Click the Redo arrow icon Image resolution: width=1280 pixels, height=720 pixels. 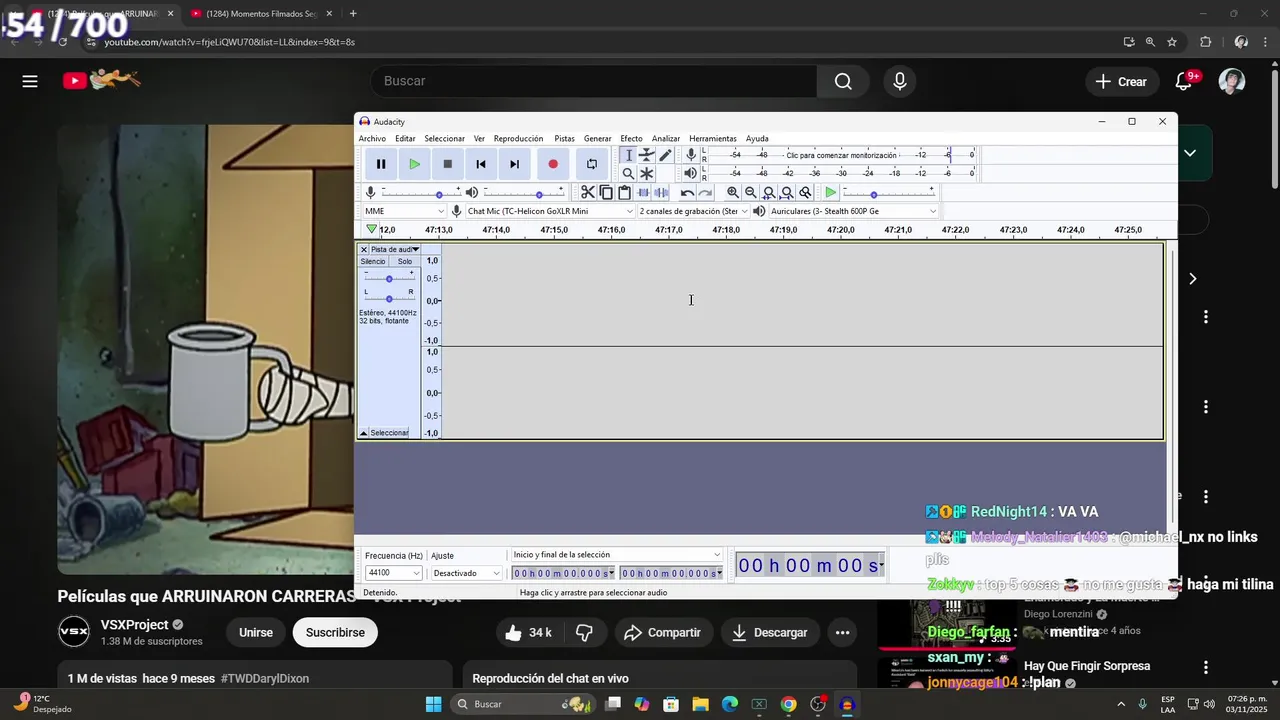tap(705, 192)
